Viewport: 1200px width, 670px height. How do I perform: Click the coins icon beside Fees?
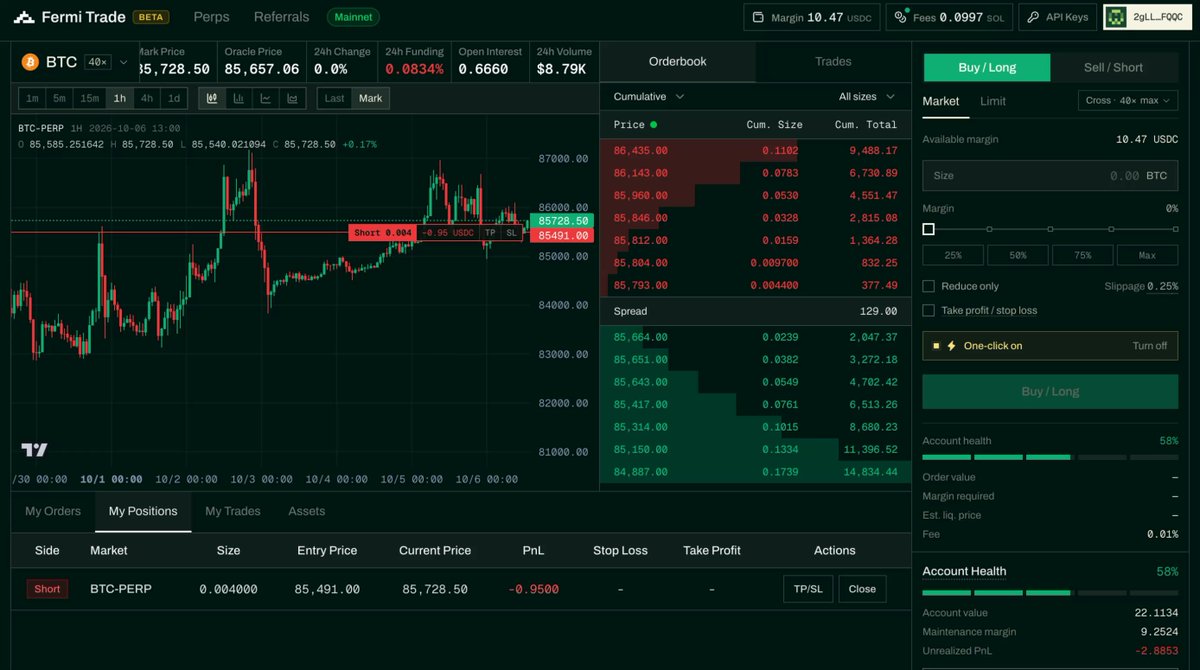click(902, 17)
